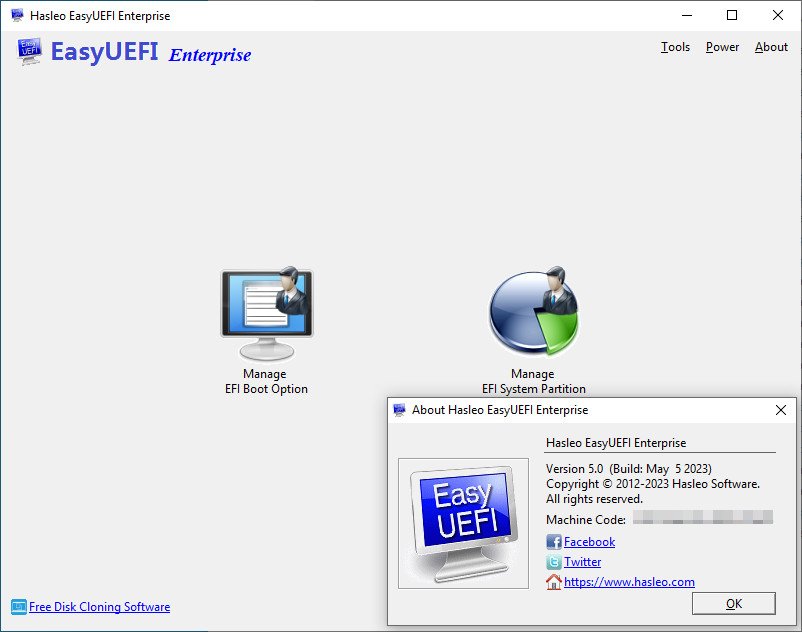Click the title bar application icon
802x632 pixels.
[17, 15]
